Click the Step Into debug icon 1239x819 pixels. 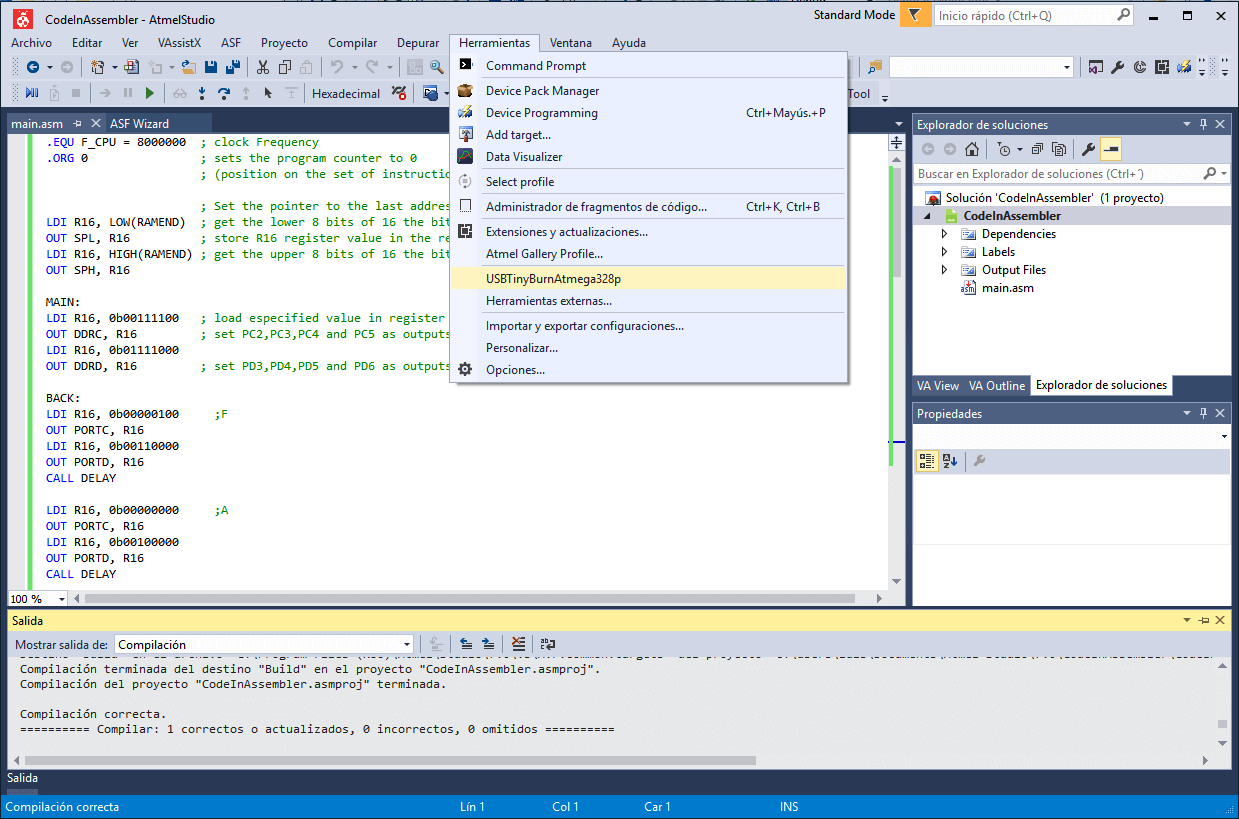point(202,93)
